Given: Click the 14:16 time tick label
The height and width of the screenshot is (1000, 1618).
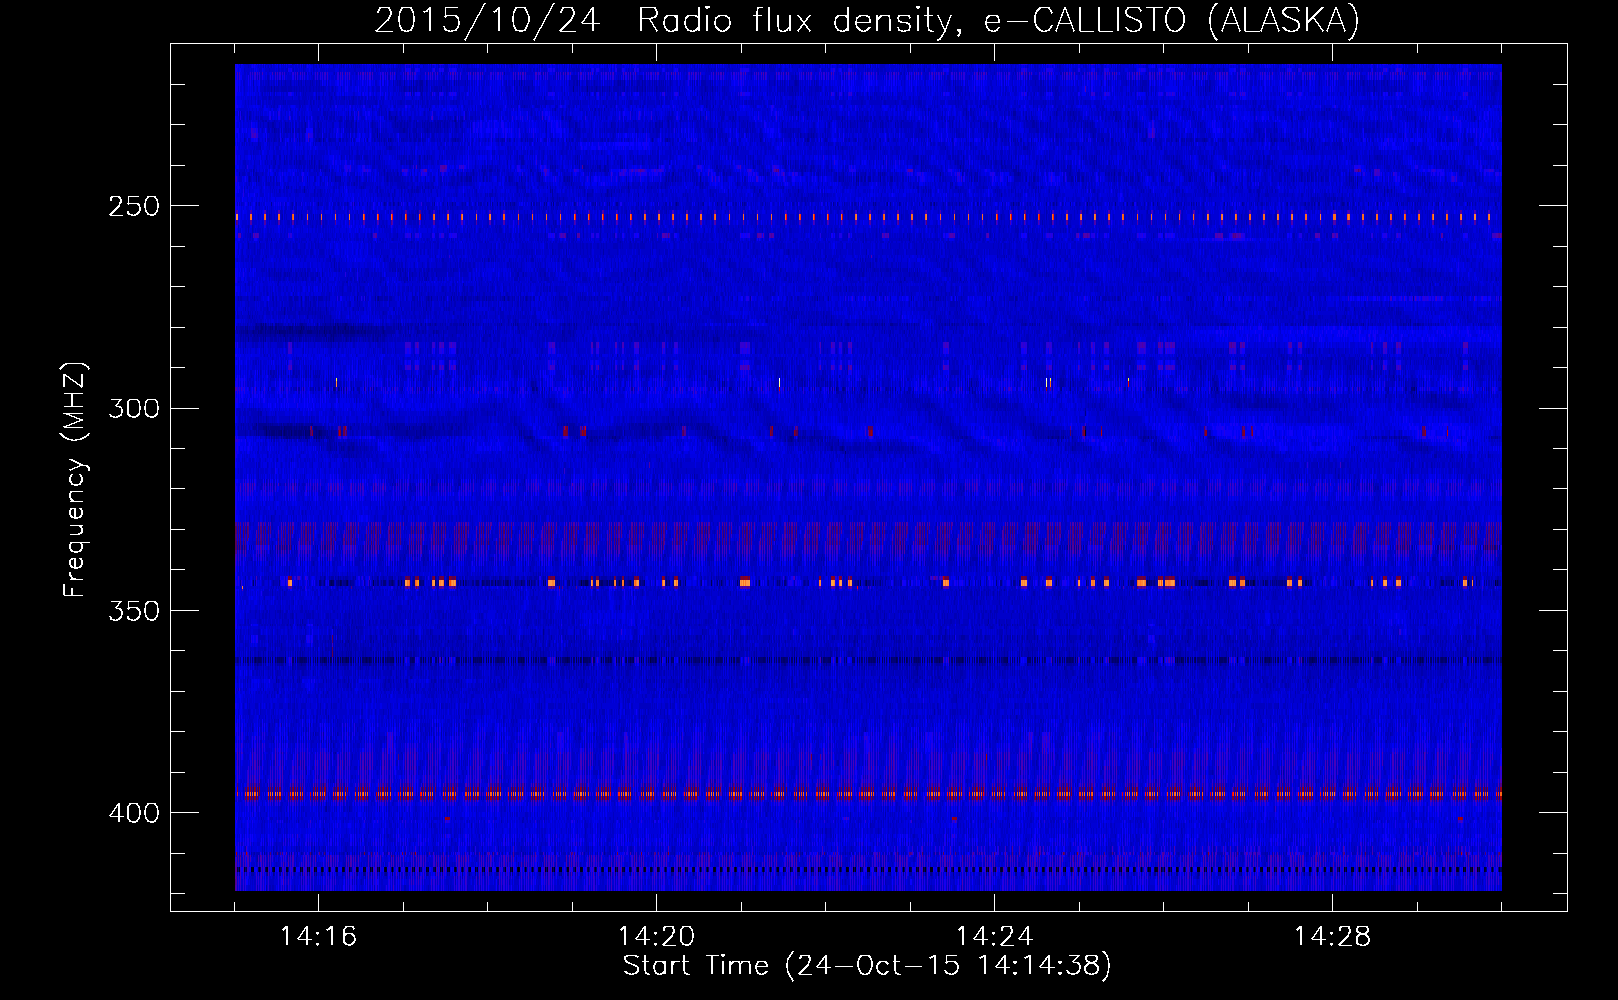Looking at the screenshot, I should [x=318, y=936].
